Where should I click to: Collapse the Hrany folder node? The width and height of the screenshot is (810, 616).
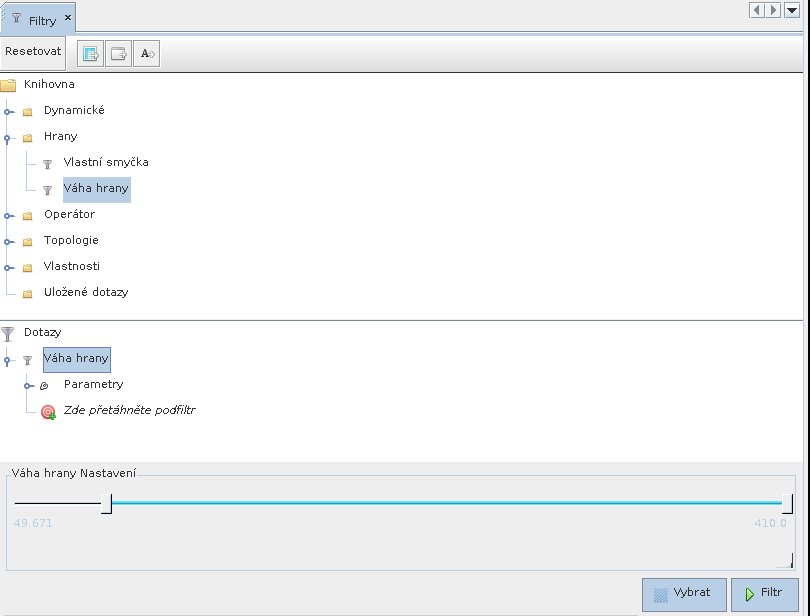(7, 138)
